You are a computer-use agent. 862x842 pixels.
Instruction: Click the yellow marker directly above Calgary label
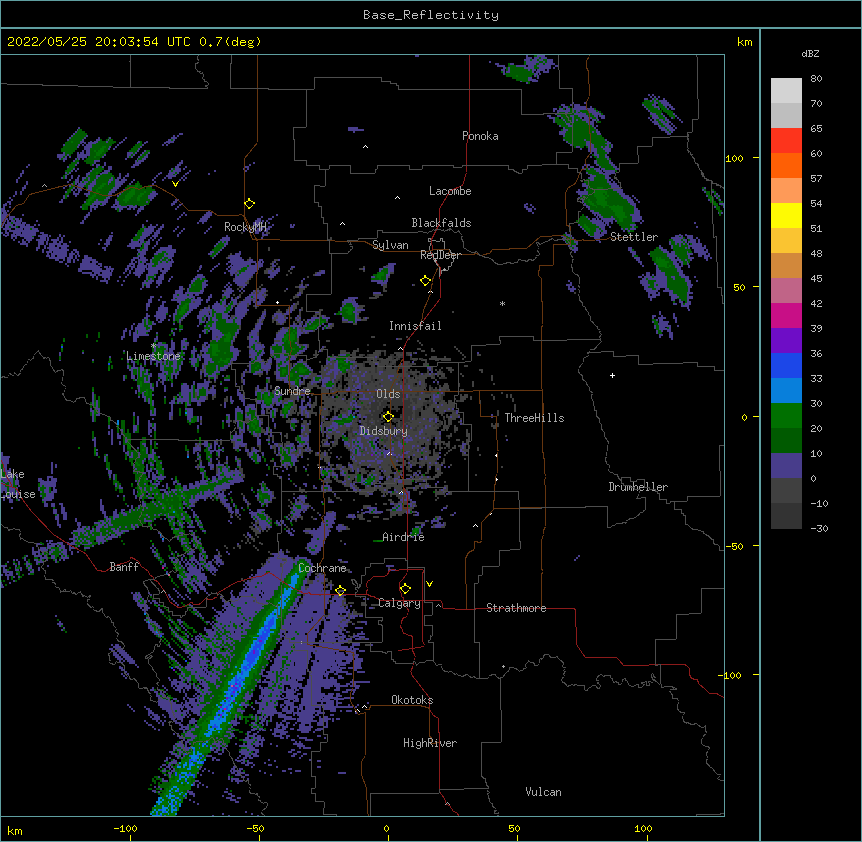[405, 589]
